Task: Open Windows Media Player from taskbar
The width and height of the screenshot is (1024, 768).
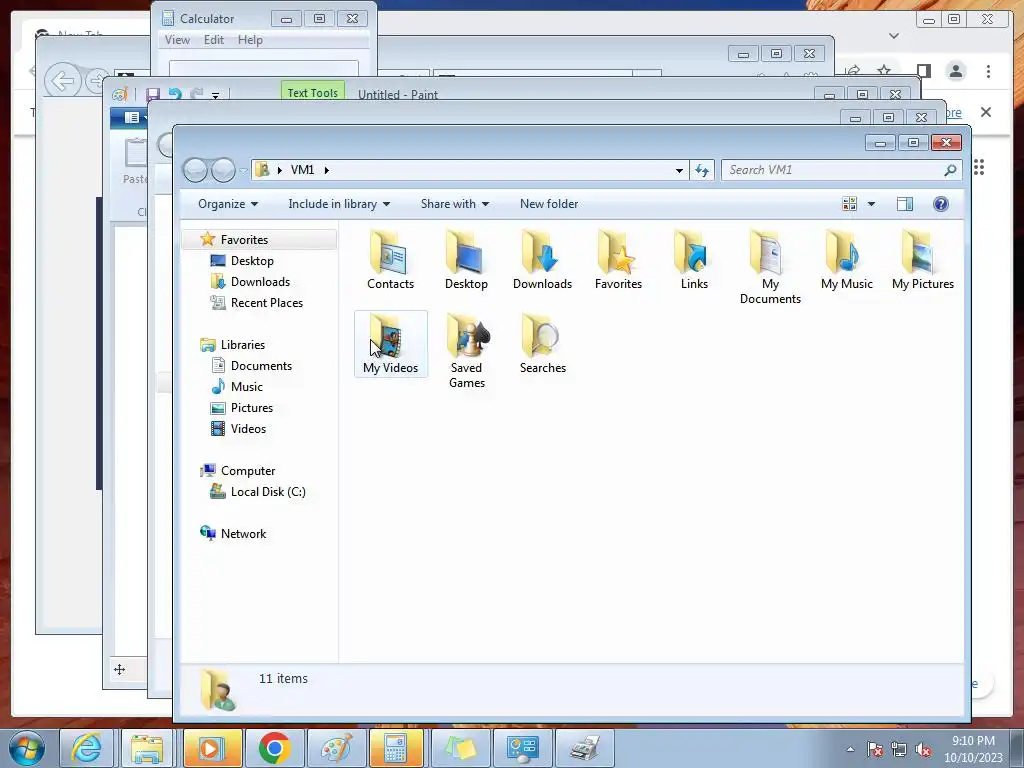Action: pyautogui.click(x=212, y=748)
